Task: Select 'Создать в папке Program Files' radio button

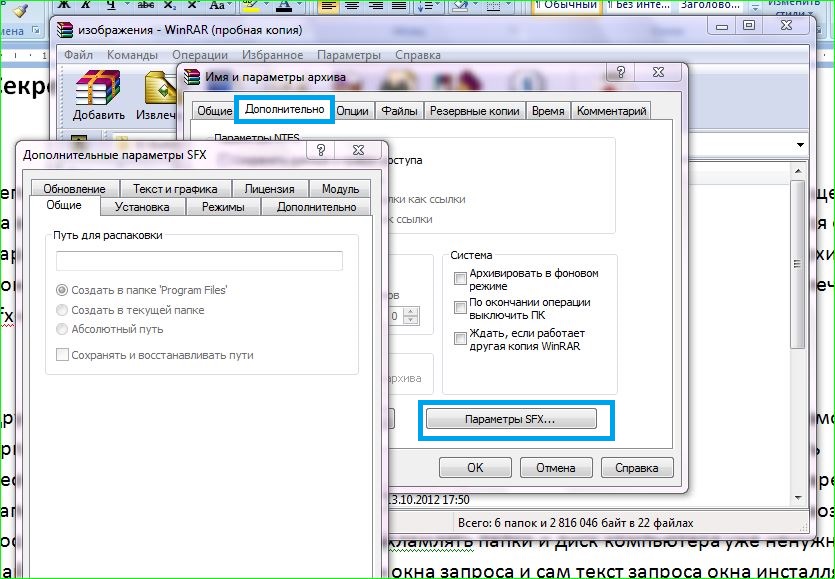Action: click(62, 290)
